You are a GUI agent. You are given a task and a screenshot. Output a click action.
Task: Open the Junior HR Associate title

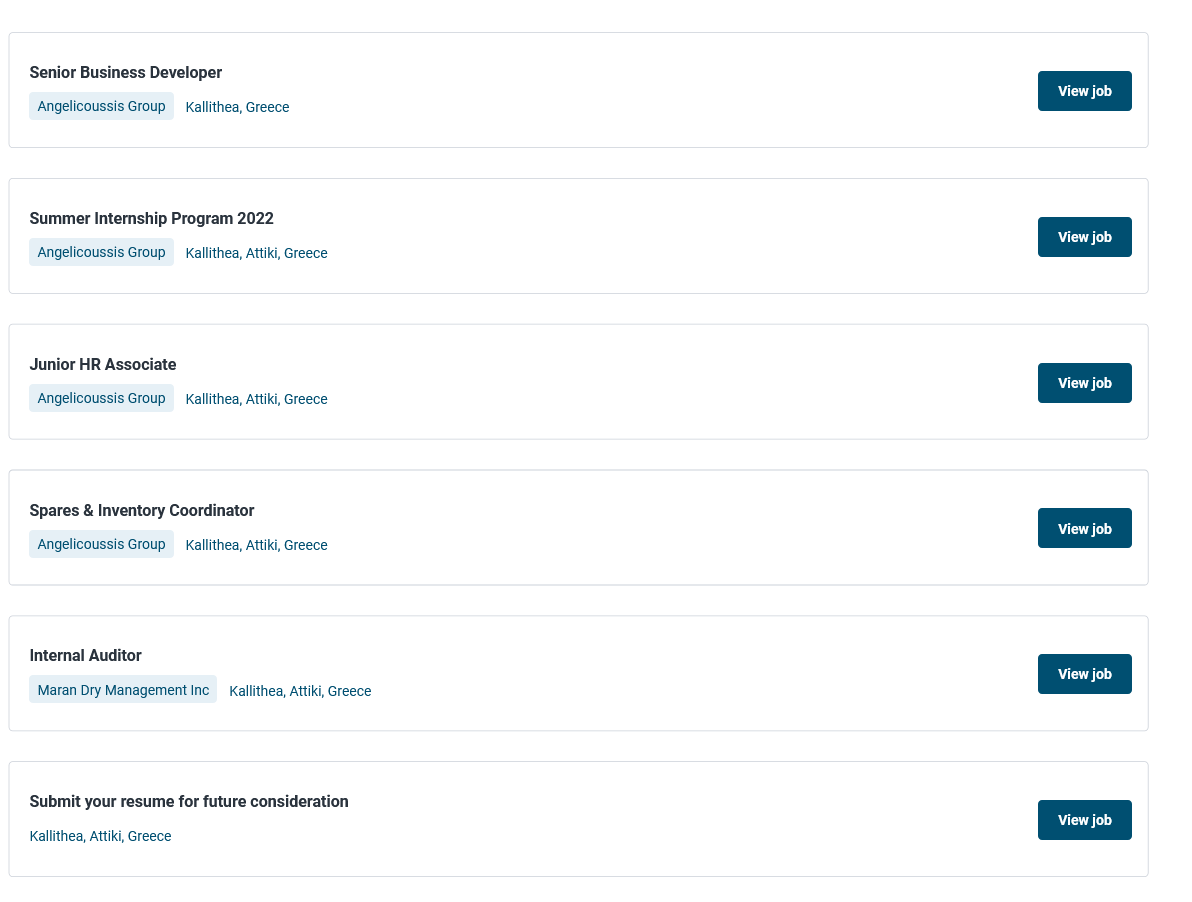103,364
